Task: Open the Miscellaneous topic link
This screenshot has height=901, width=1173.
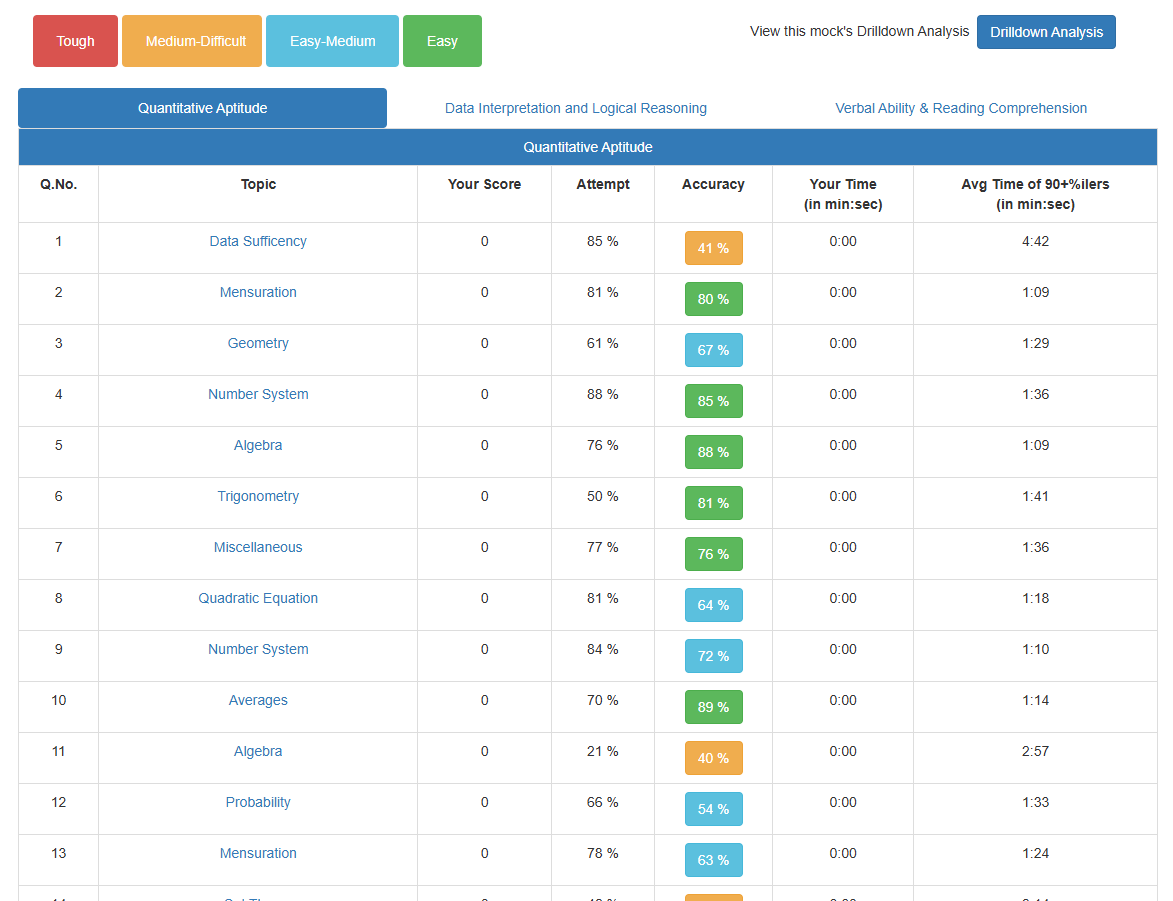Action: coord(258,547)
